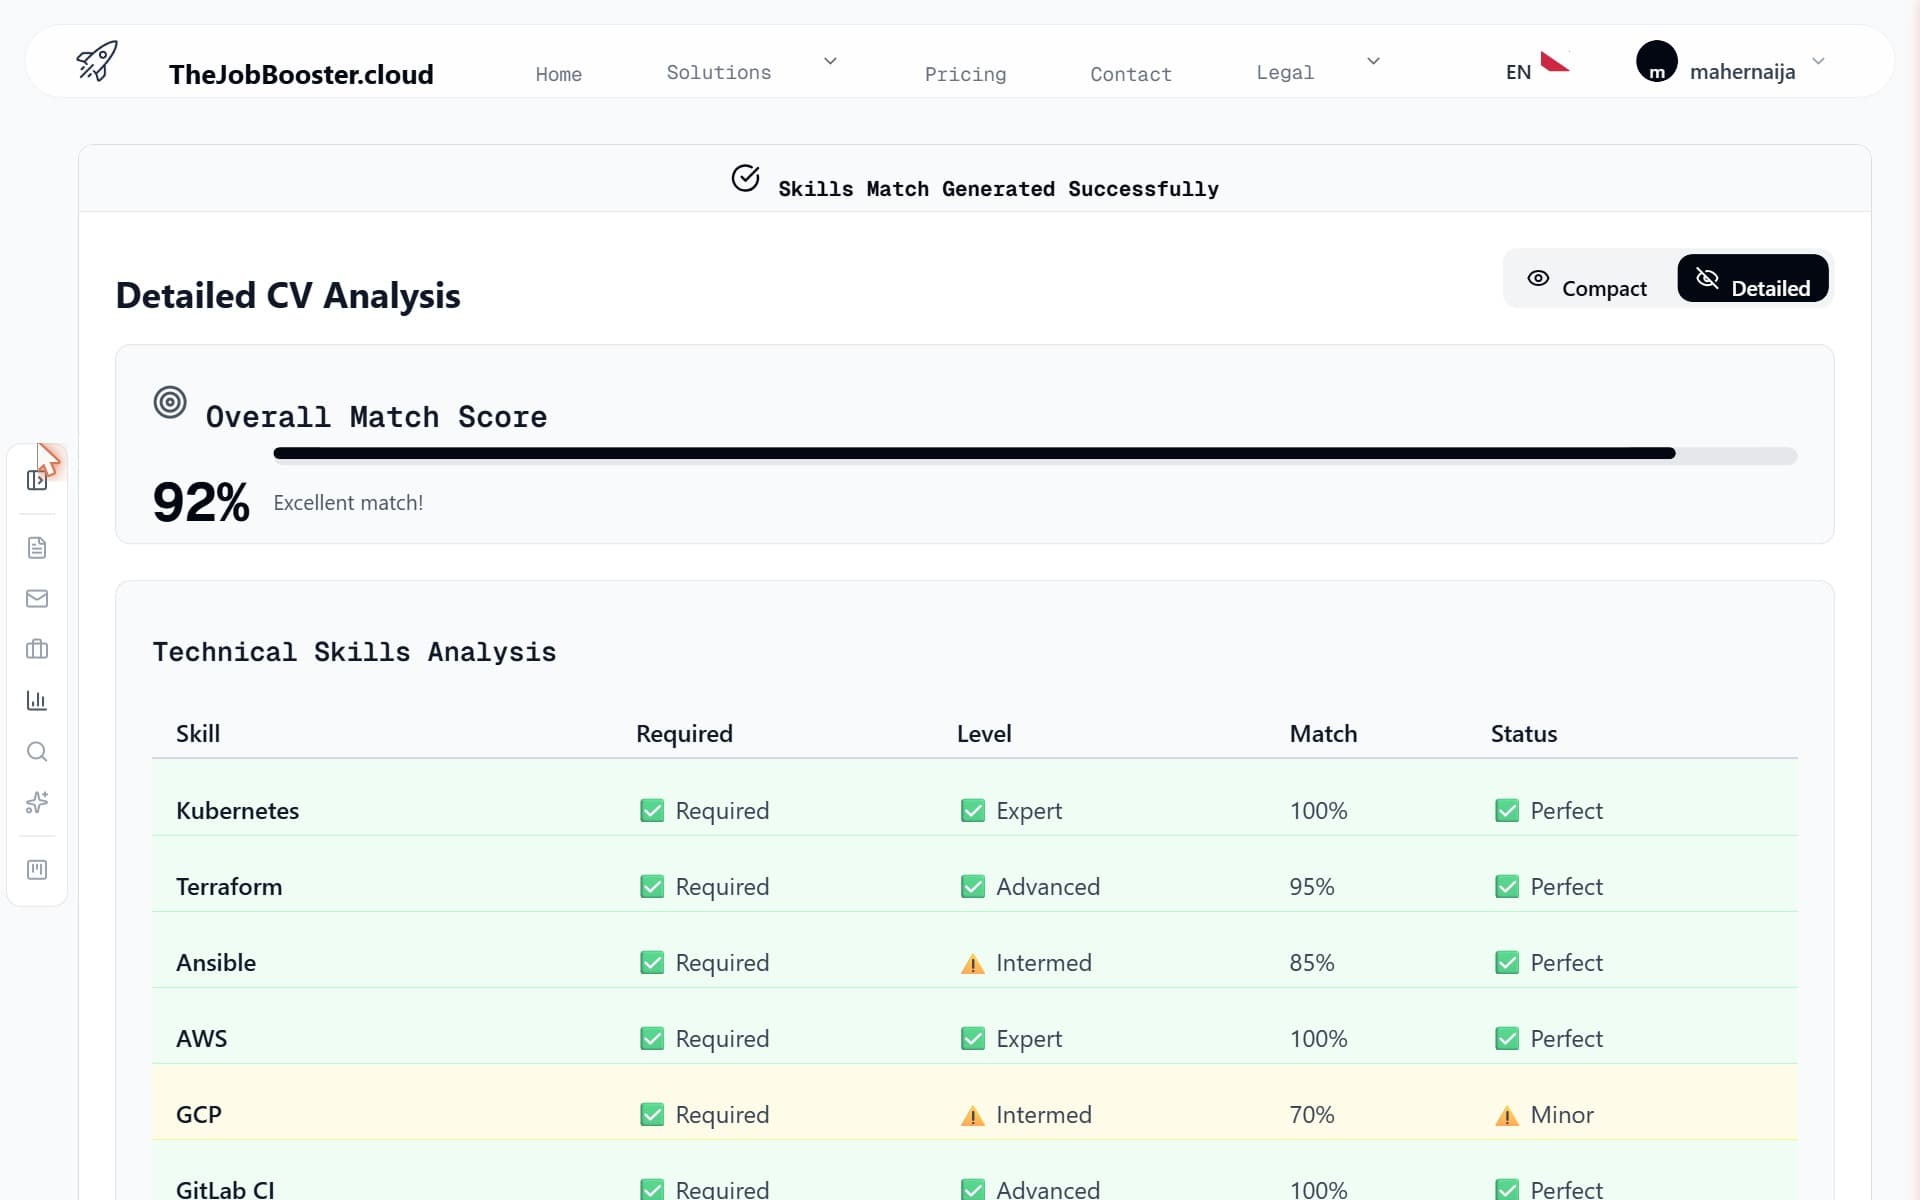This screenshot has height=1200, width=1920.
Task: Click the Status column header
Action: click(1524, 733)
